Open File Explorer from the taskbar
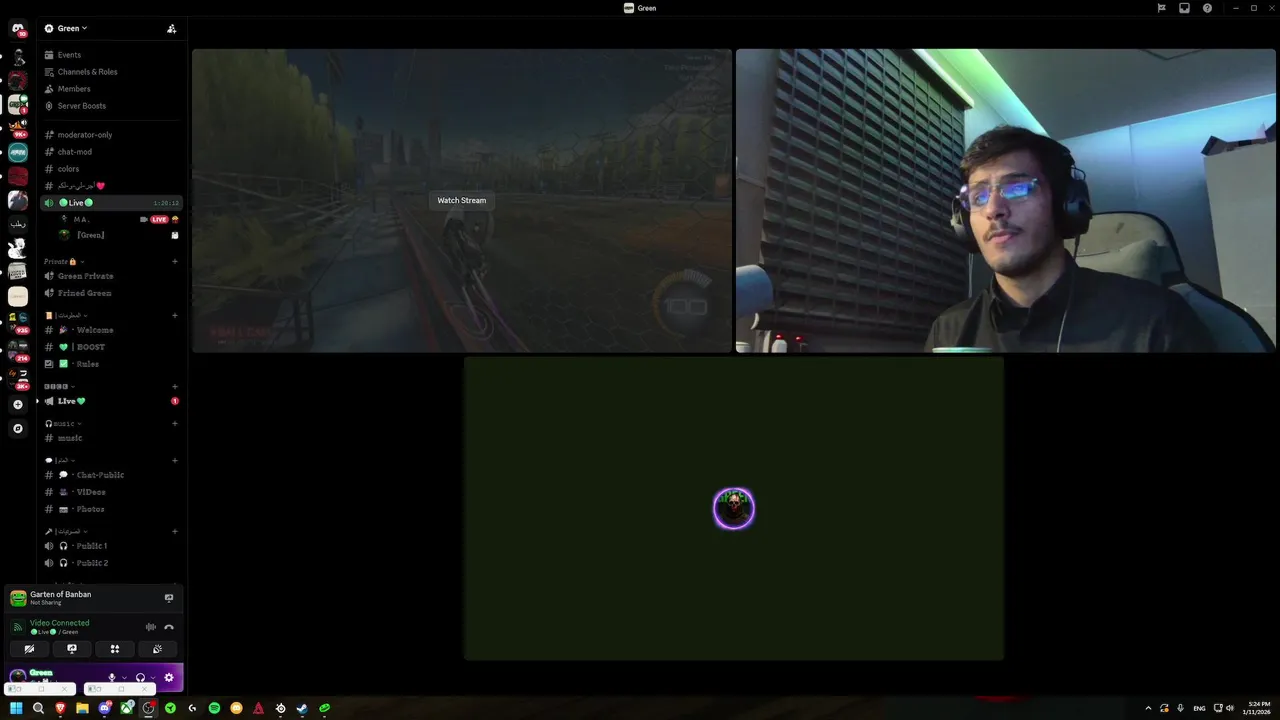The height and width of the screenshot is (720, 1280). tap(82, 708)
